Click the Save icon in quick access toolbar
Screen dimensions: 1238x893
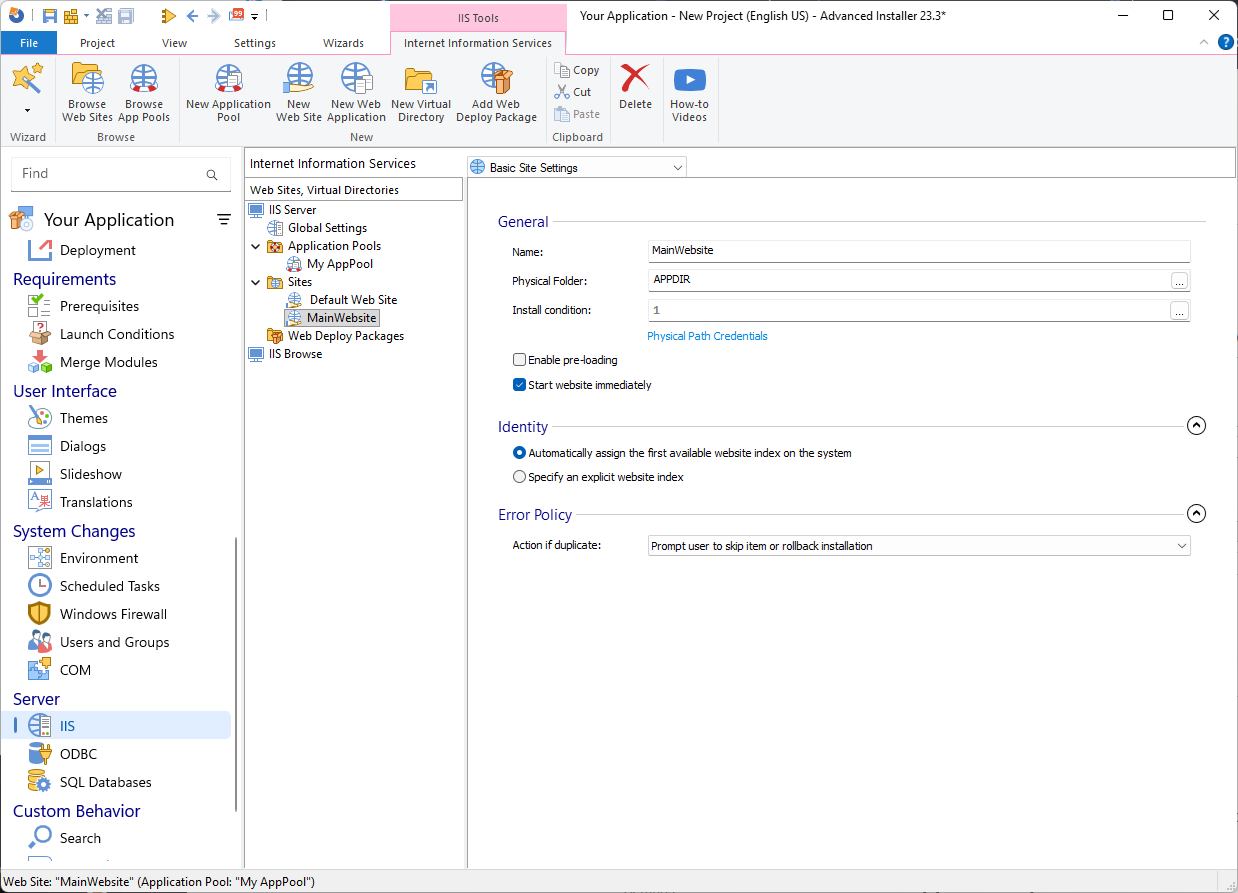point(50,15)
